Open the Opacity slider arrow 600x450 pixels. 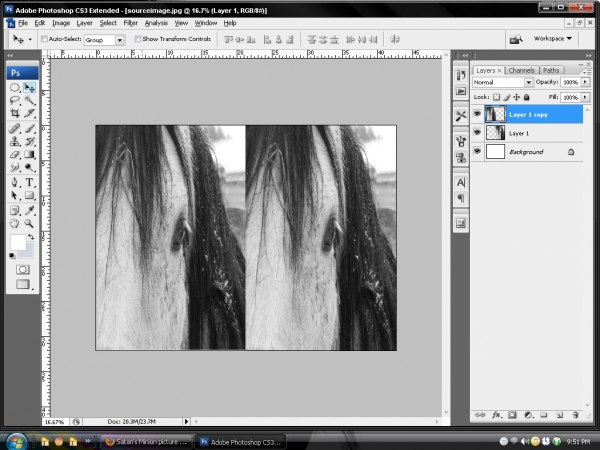(585, 82)
